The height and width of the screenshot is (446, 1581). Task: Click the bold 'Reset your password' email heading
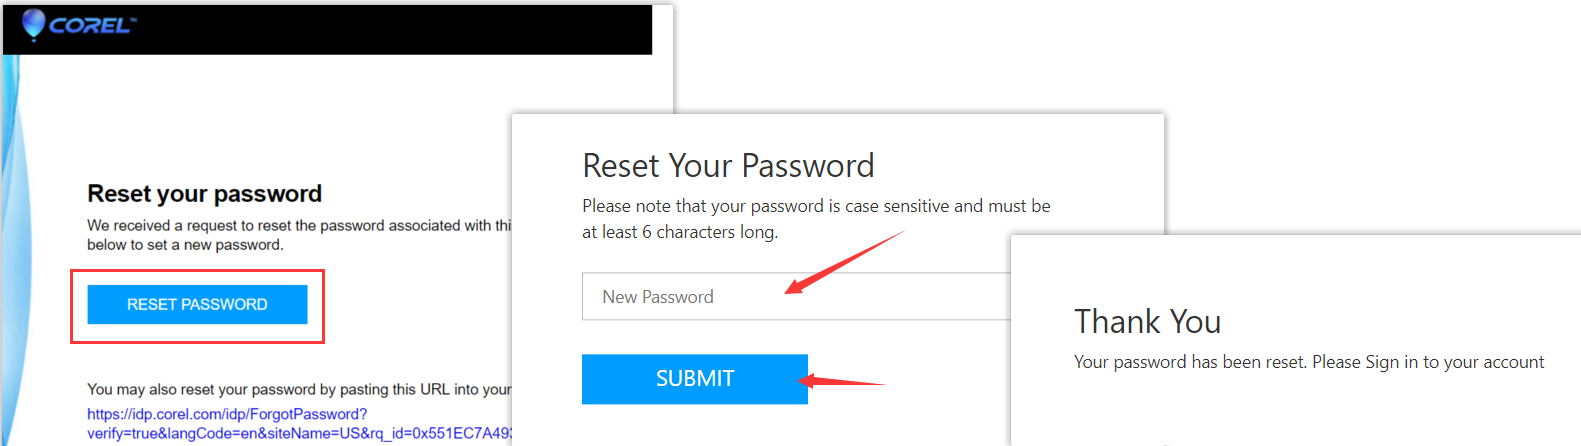(204, 193)
